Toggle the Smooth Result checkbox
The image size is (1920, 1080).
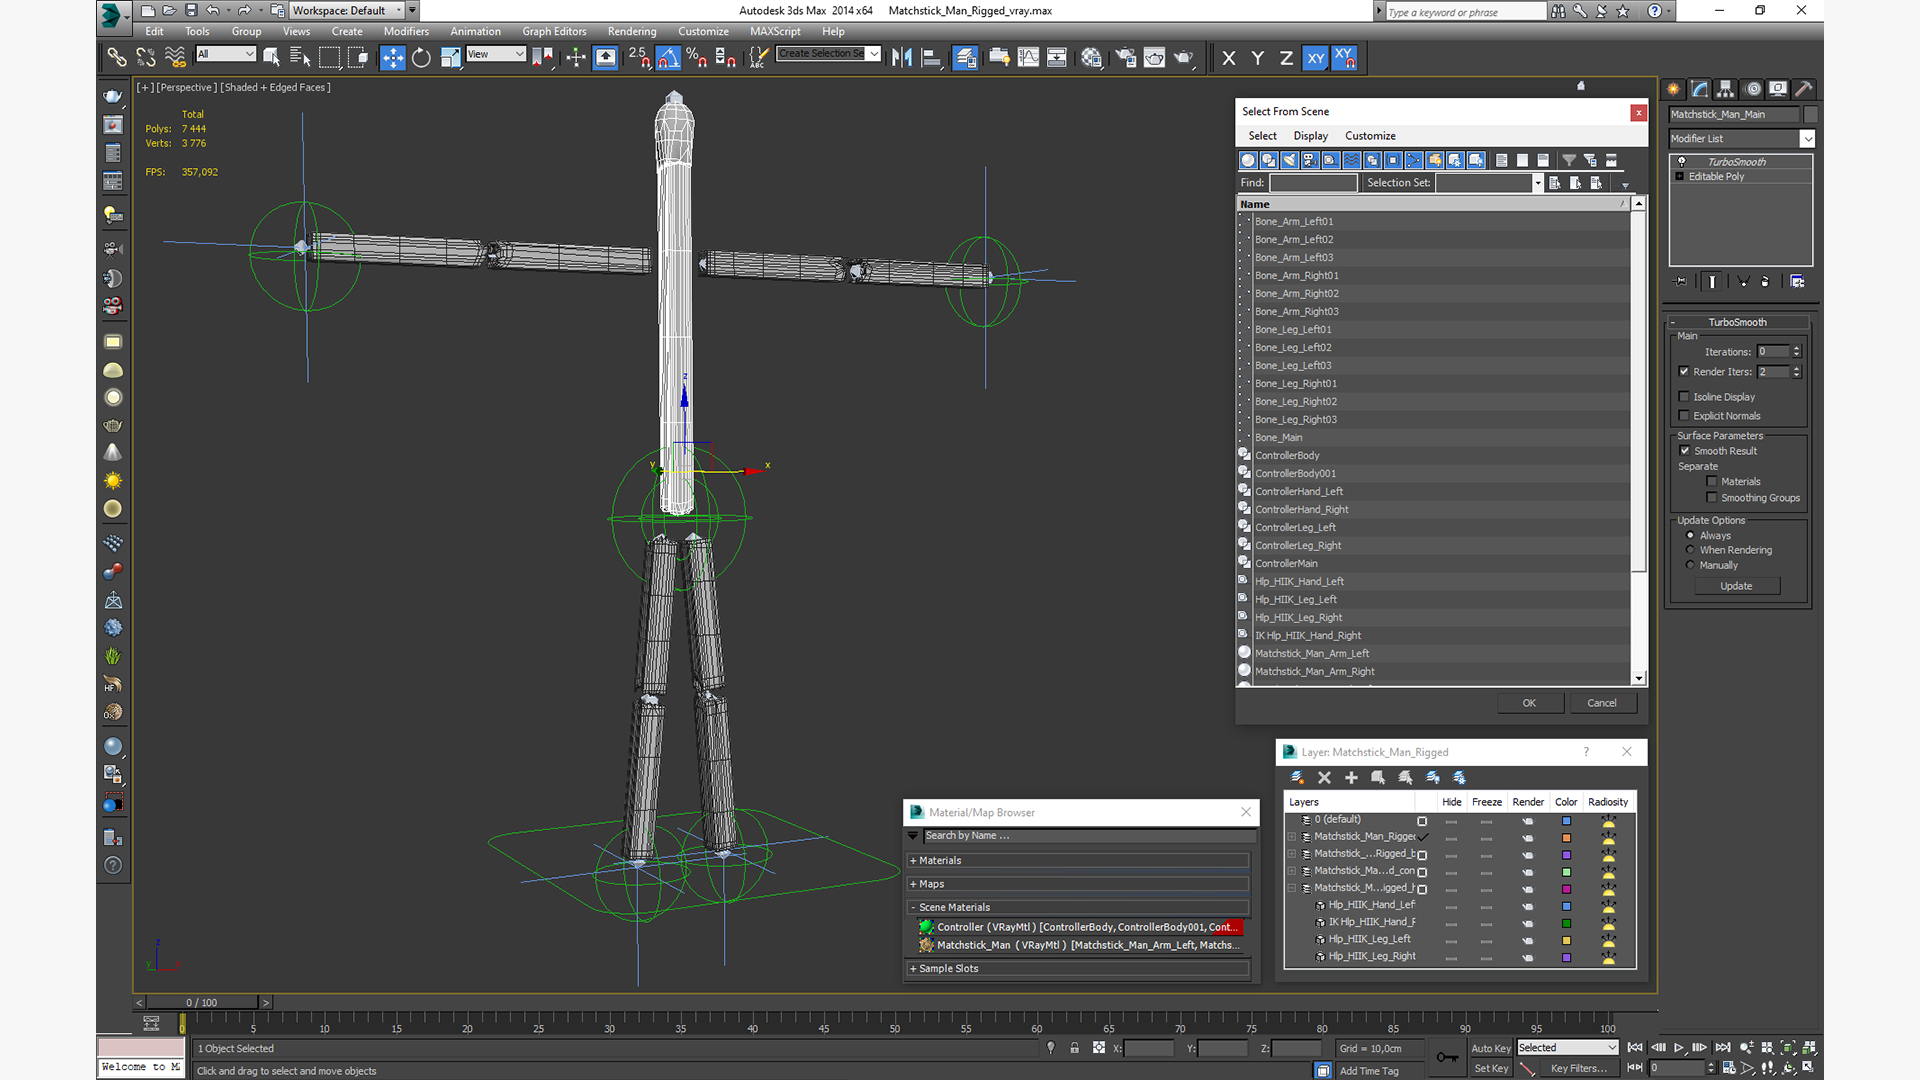pyautogui.click(x=1684, y=451)
